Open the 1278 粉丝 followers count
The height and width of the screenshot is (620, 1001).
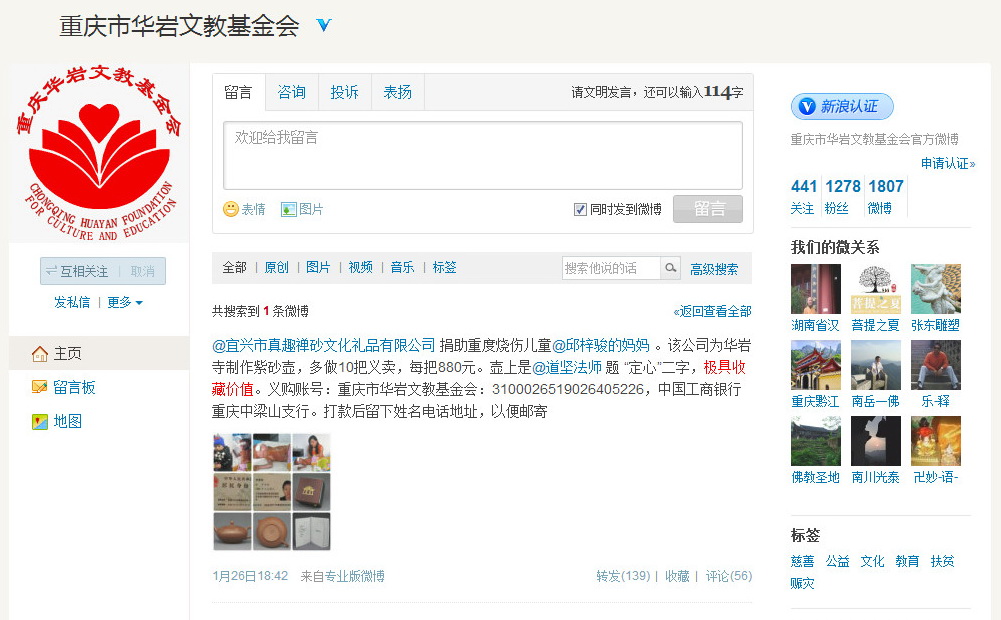[843, 195]
